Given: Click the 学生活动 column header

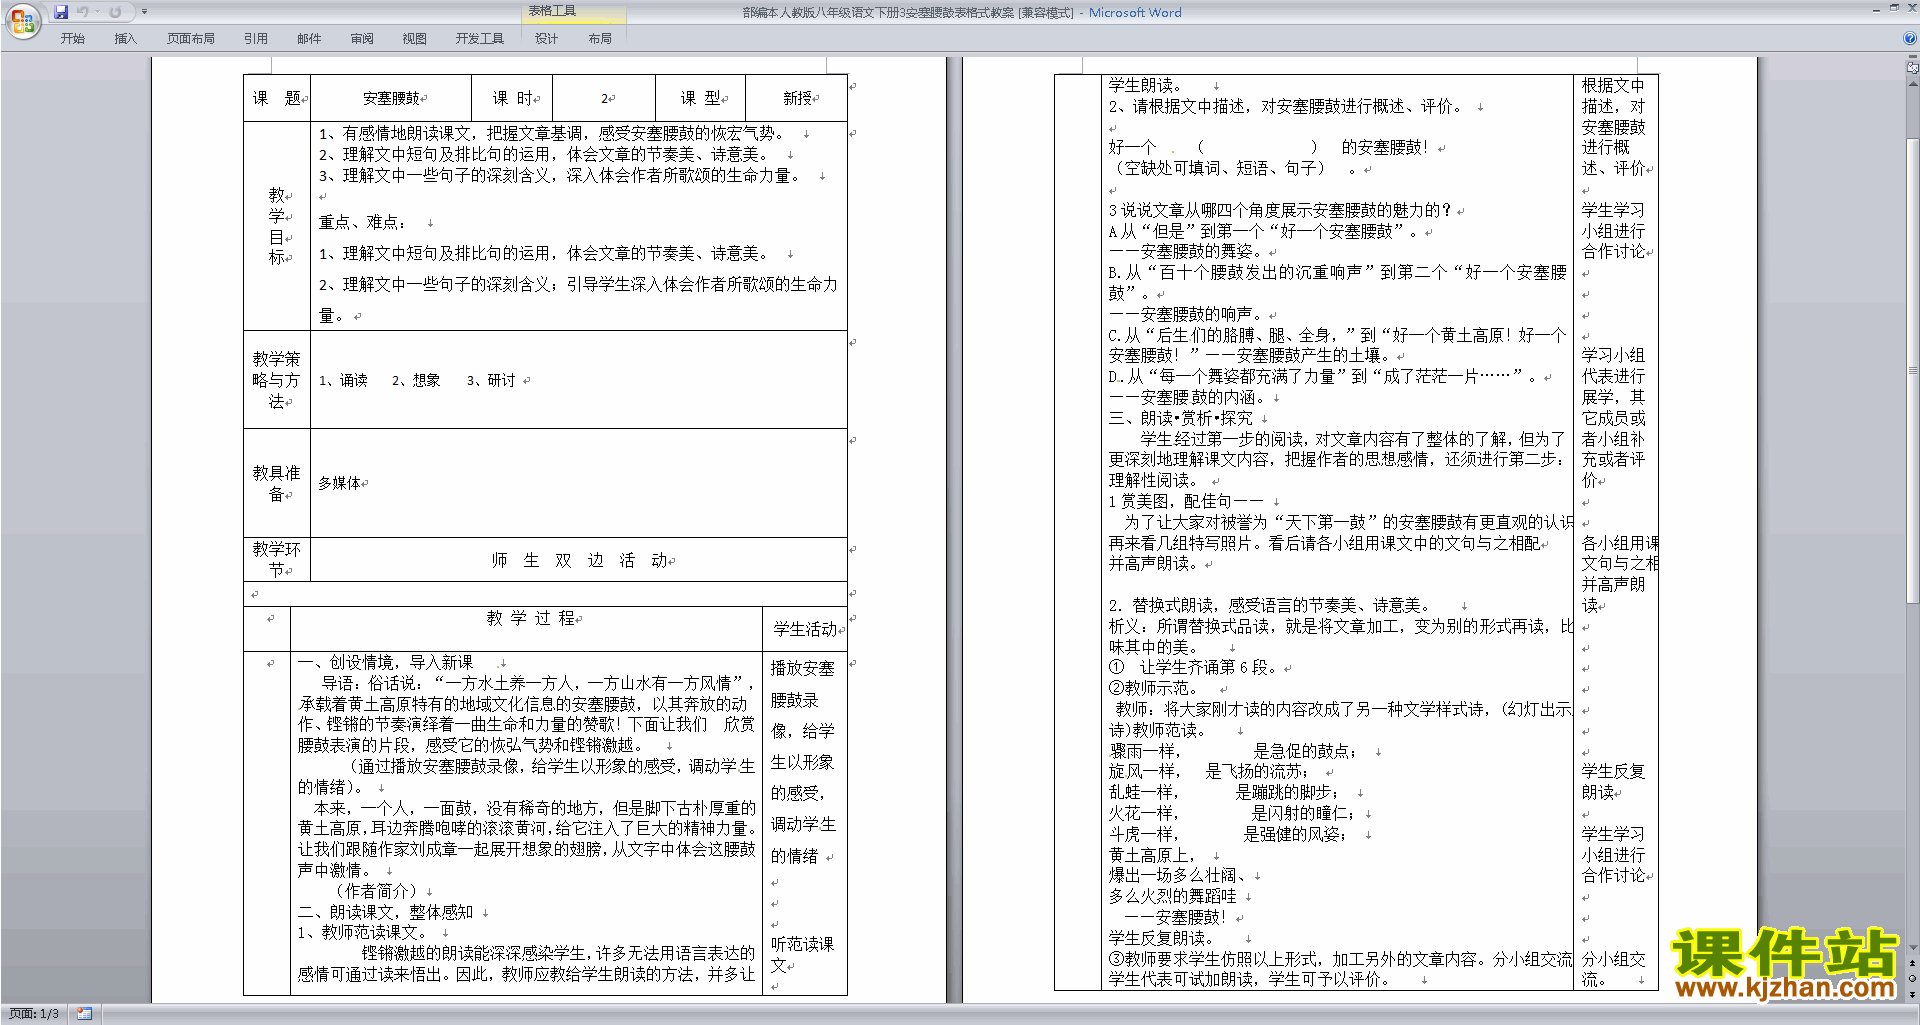Looking at the screenshot, I should tap(805, 629).
